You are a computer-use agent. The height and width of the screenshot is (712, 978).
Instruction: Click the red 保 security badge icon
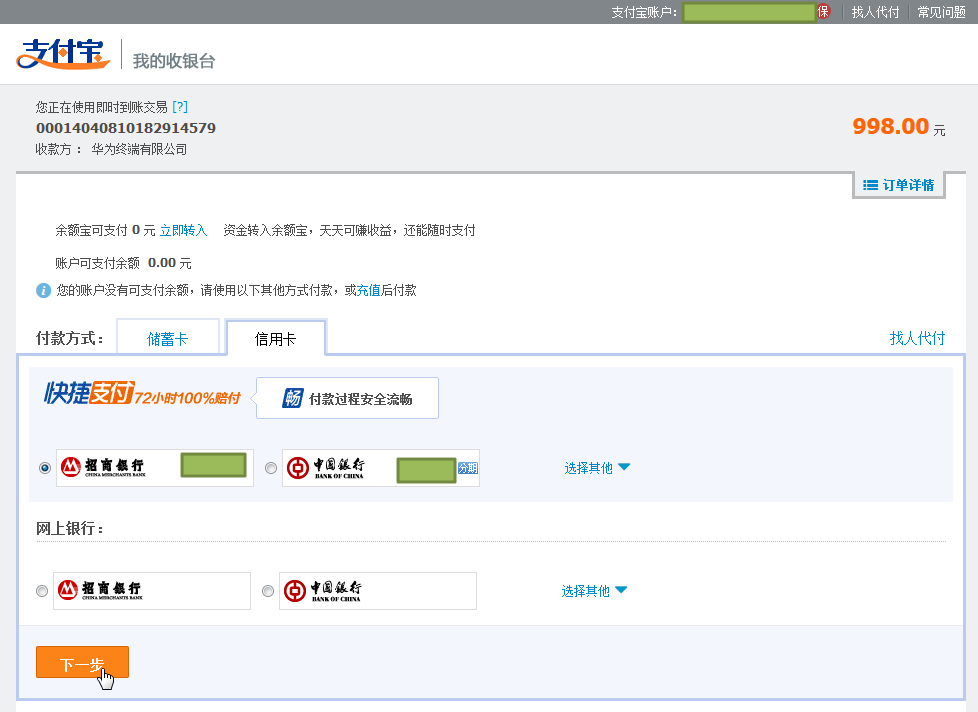tap(823, 12)
